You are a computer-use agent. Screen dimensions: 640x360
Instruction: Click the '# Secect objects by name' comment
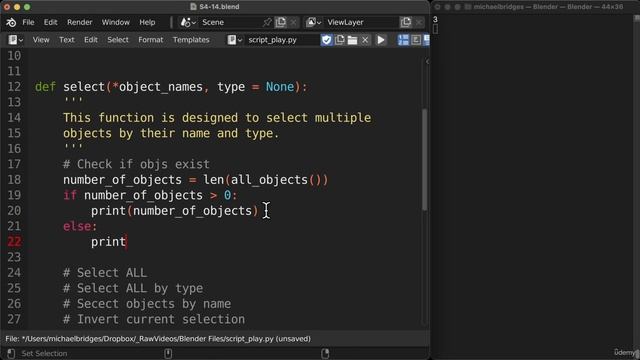(147, 304)
